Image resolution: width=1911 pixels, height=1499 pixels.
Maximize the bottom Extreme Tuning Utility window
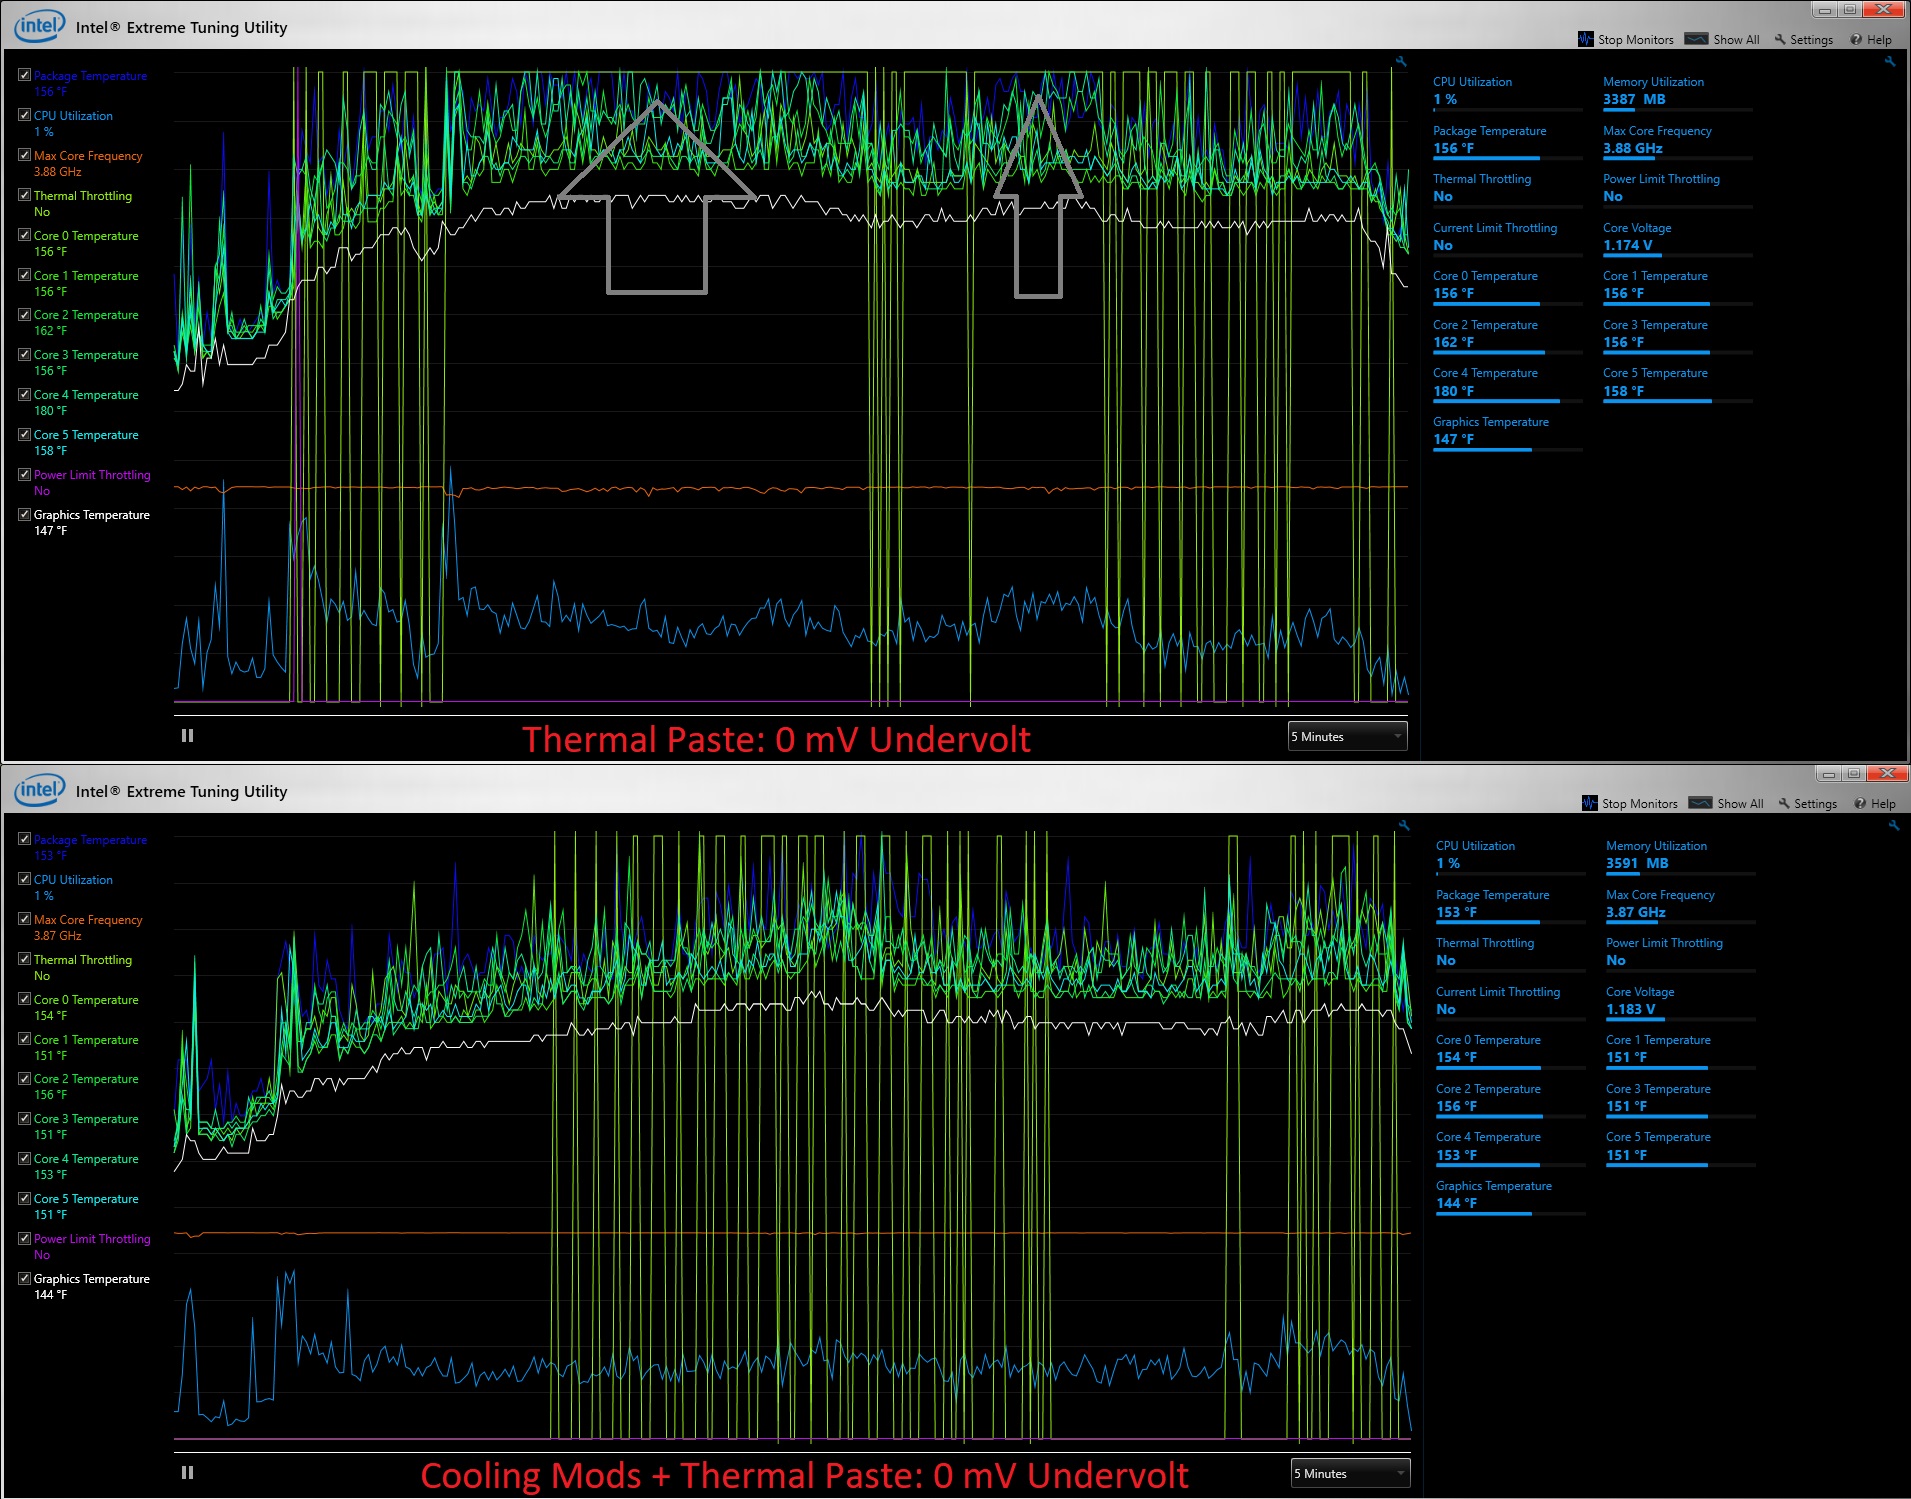point(1854,774)
